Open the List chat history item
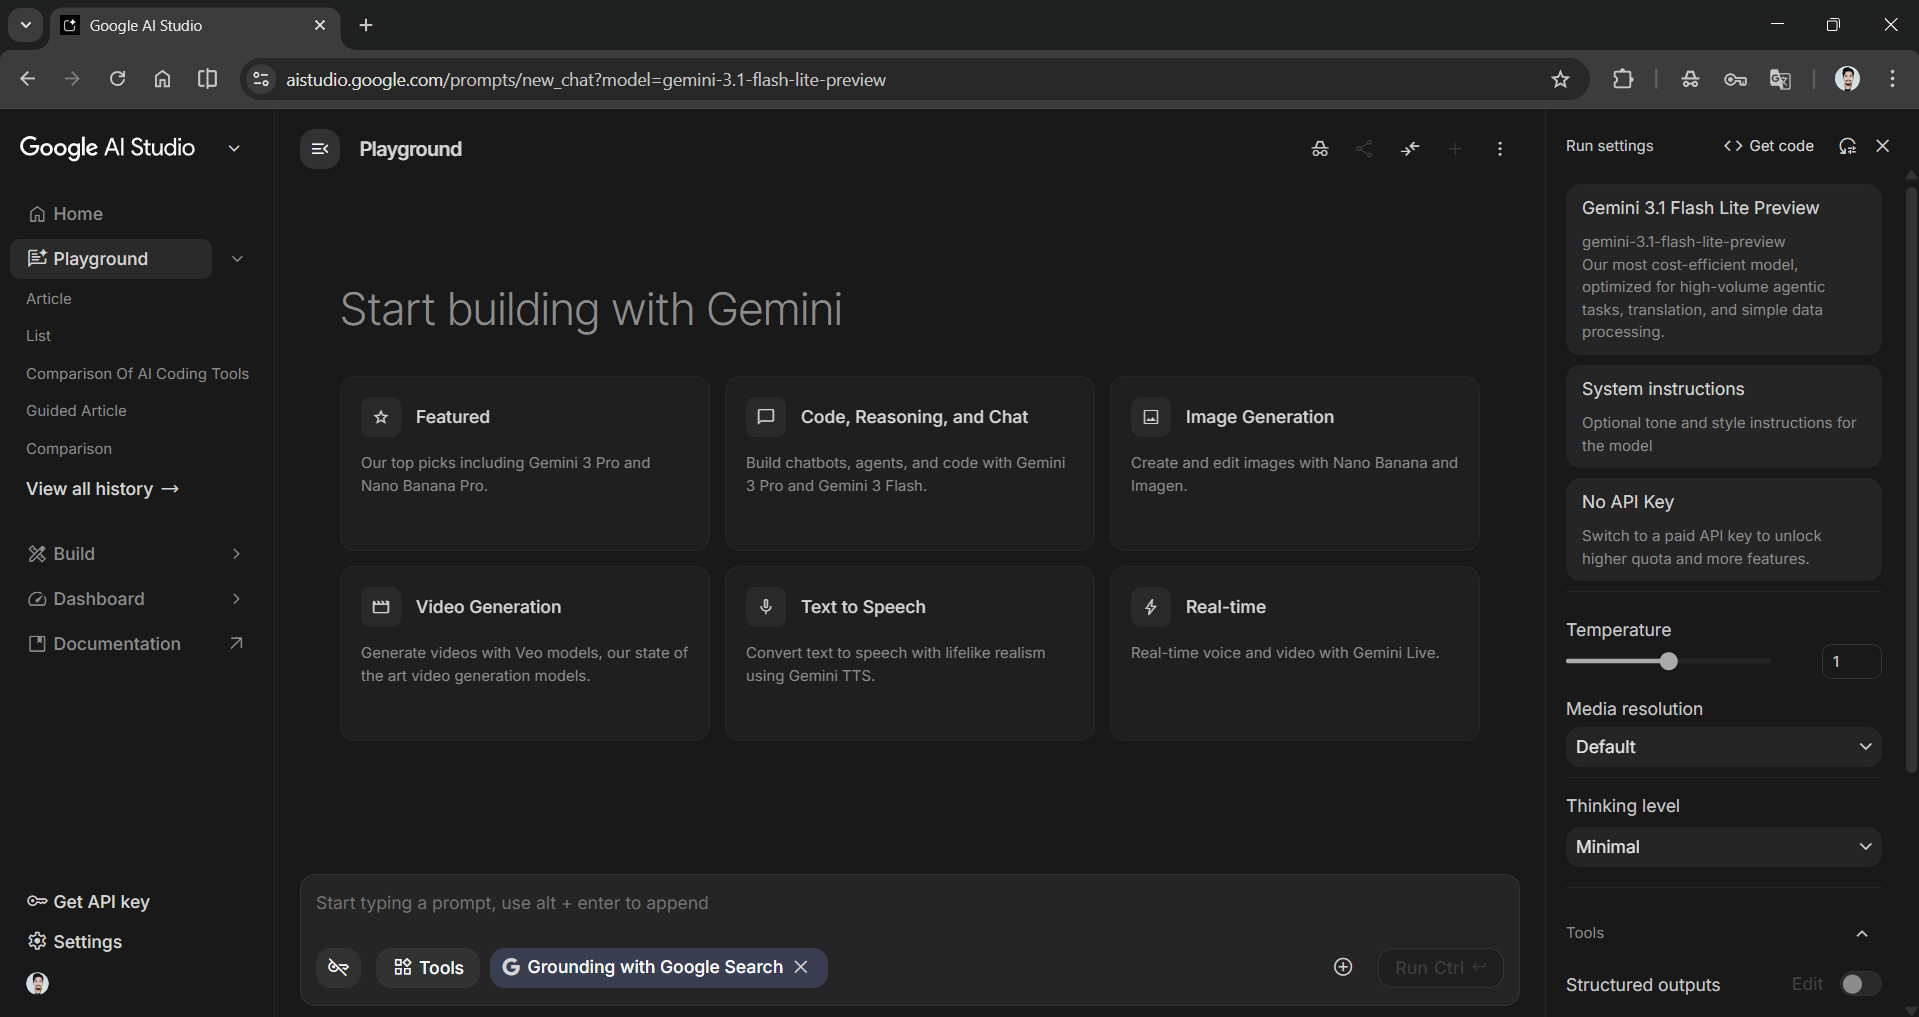This screenshot has width=1919, height=1017. (x=38, y=336)
